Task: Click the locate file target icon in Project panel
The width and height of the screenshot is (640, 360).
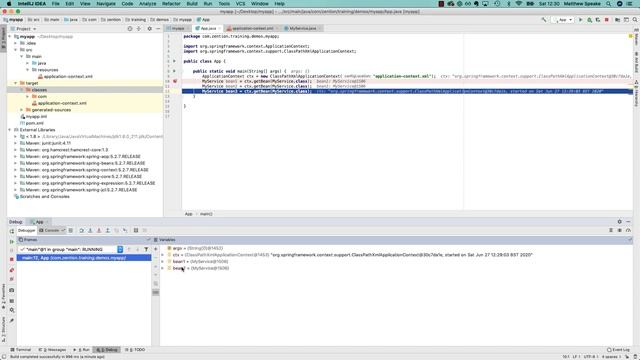Action: [x=130, y=29]
